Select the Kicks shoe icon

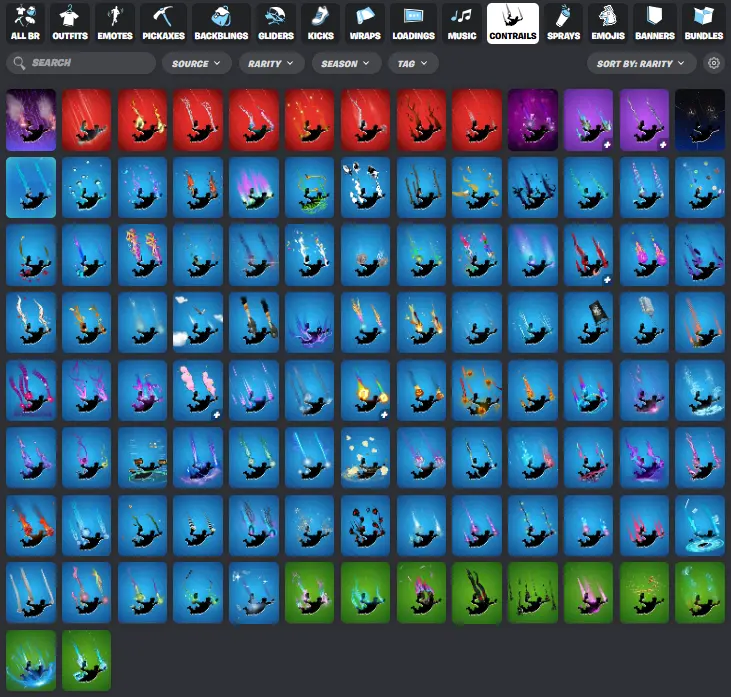[x=320, y=23]
